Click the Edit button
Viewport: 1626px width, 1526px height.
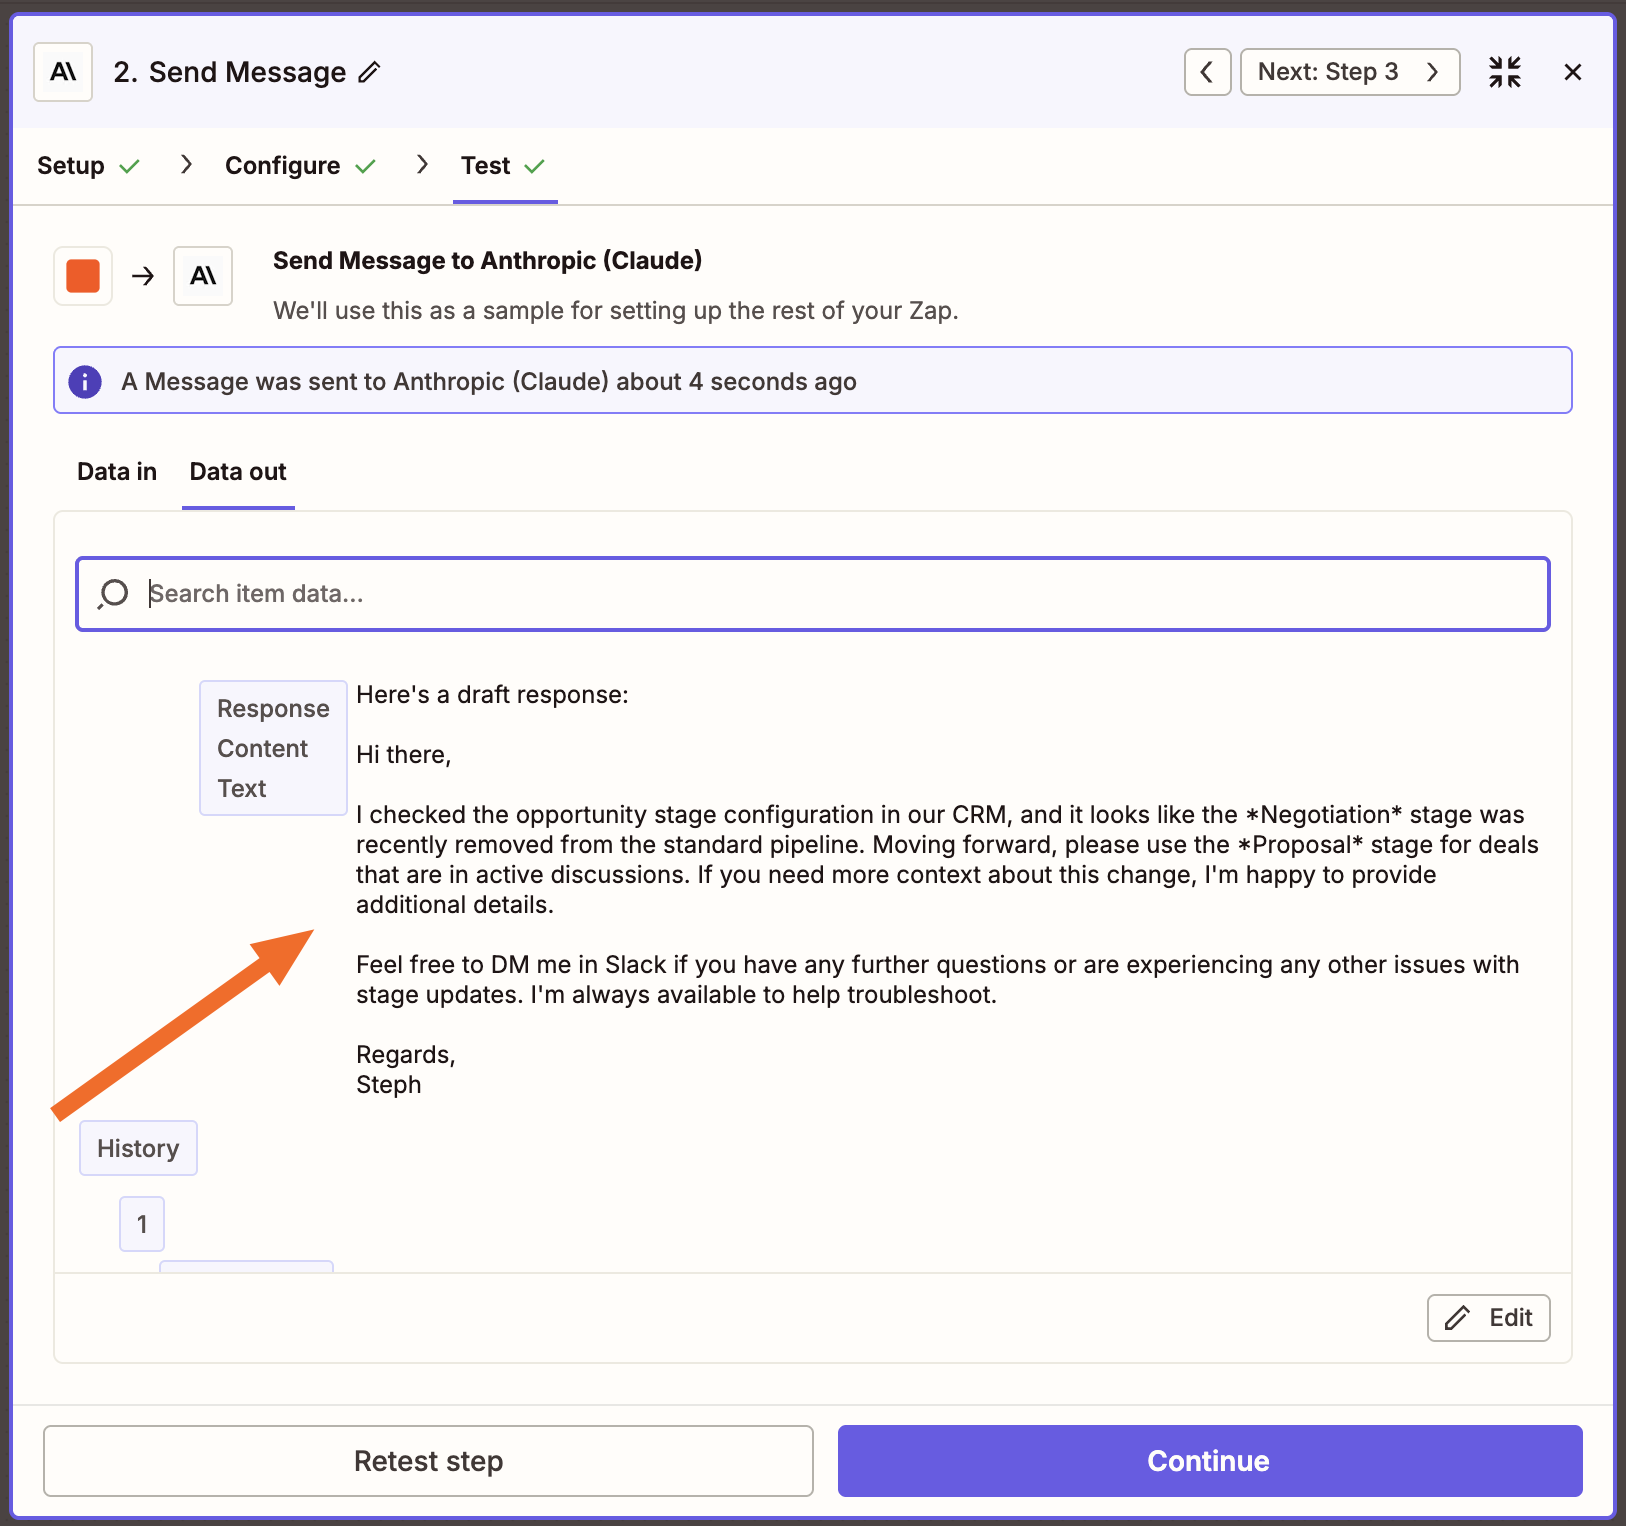click(1488, 1318)
